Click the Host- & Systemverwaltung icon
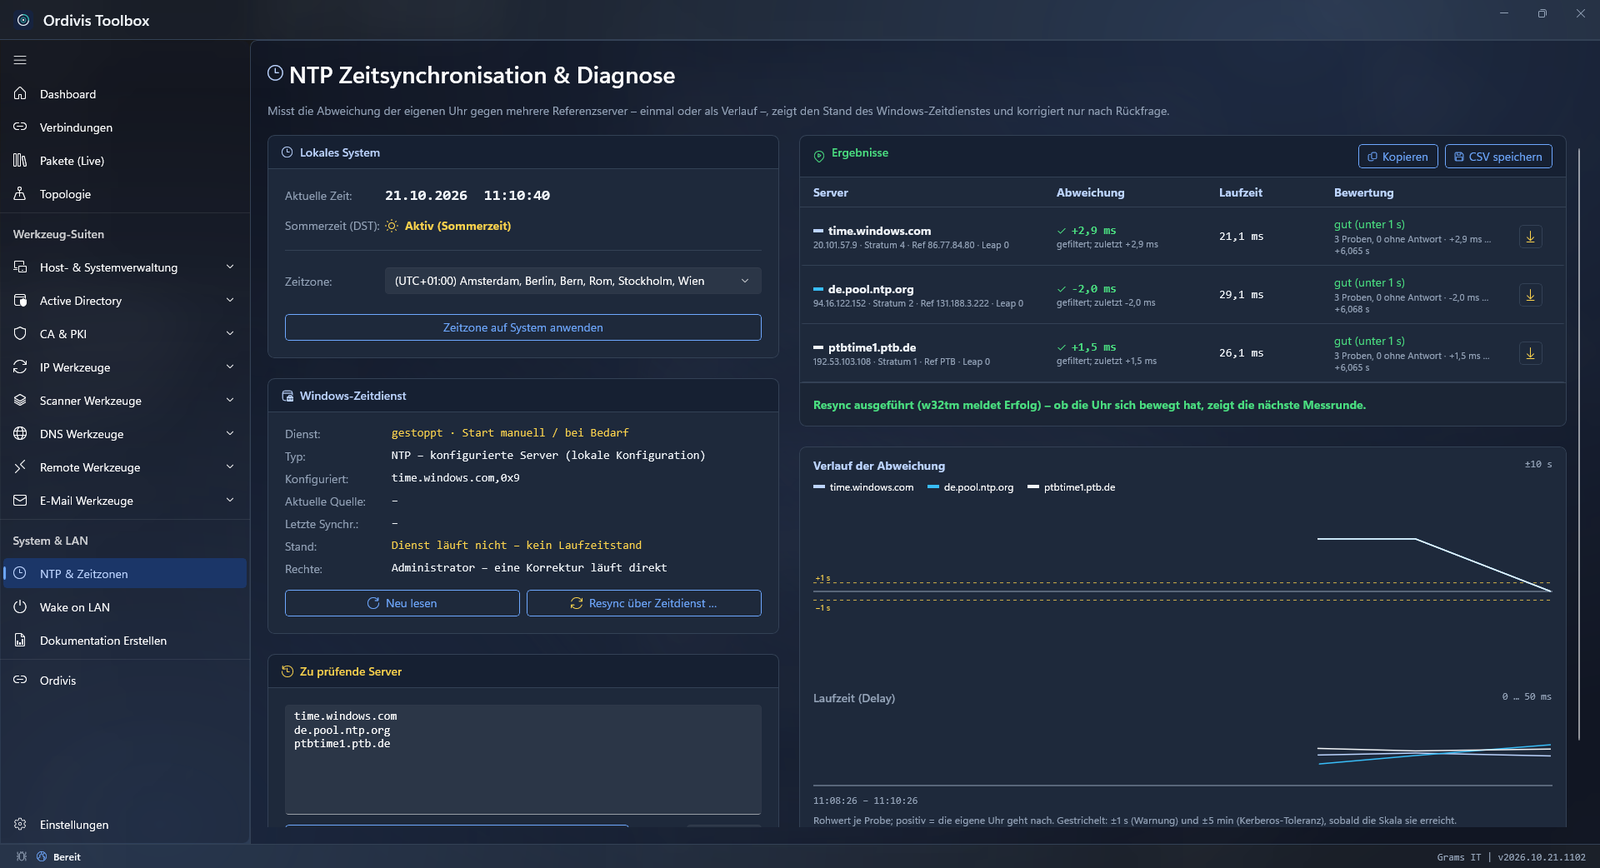The width and height of the screenshot is (1600, 868). pyautogui.click(x=20, y=267)
